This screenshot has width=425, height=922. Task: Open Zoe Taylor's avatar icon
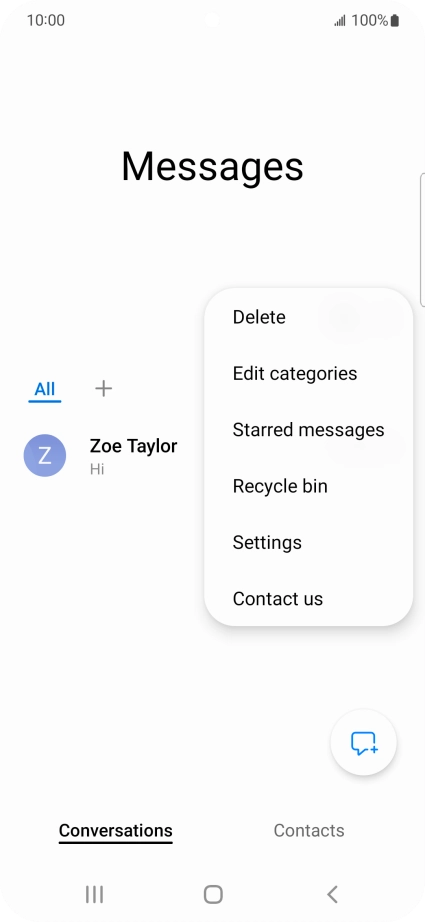pyautogui.click(x=45, y=455)
